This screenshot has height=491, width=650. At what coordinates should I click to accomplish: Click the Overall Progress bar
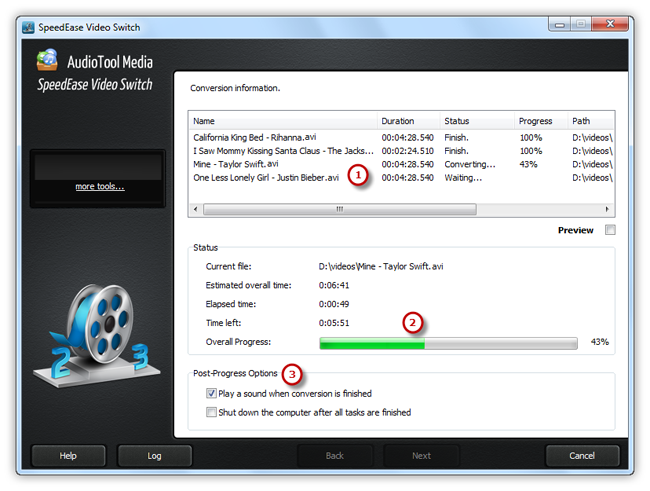(448, 343)
